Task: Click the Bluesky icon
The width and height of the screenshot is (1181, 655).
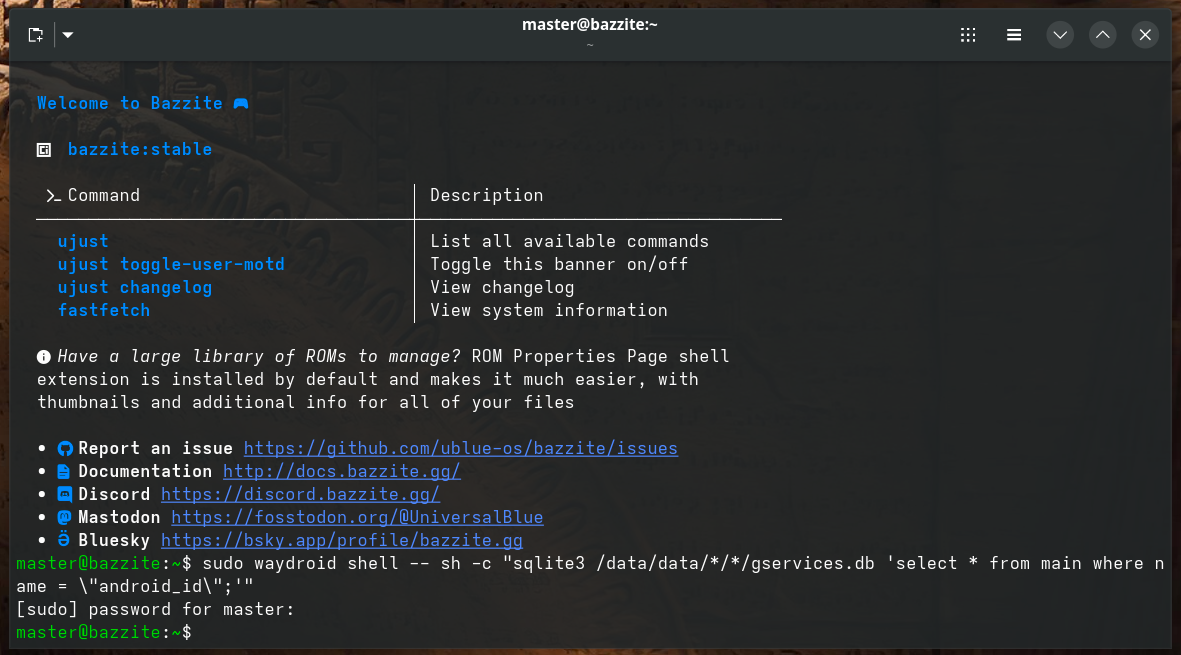Action: coord(64,539)
